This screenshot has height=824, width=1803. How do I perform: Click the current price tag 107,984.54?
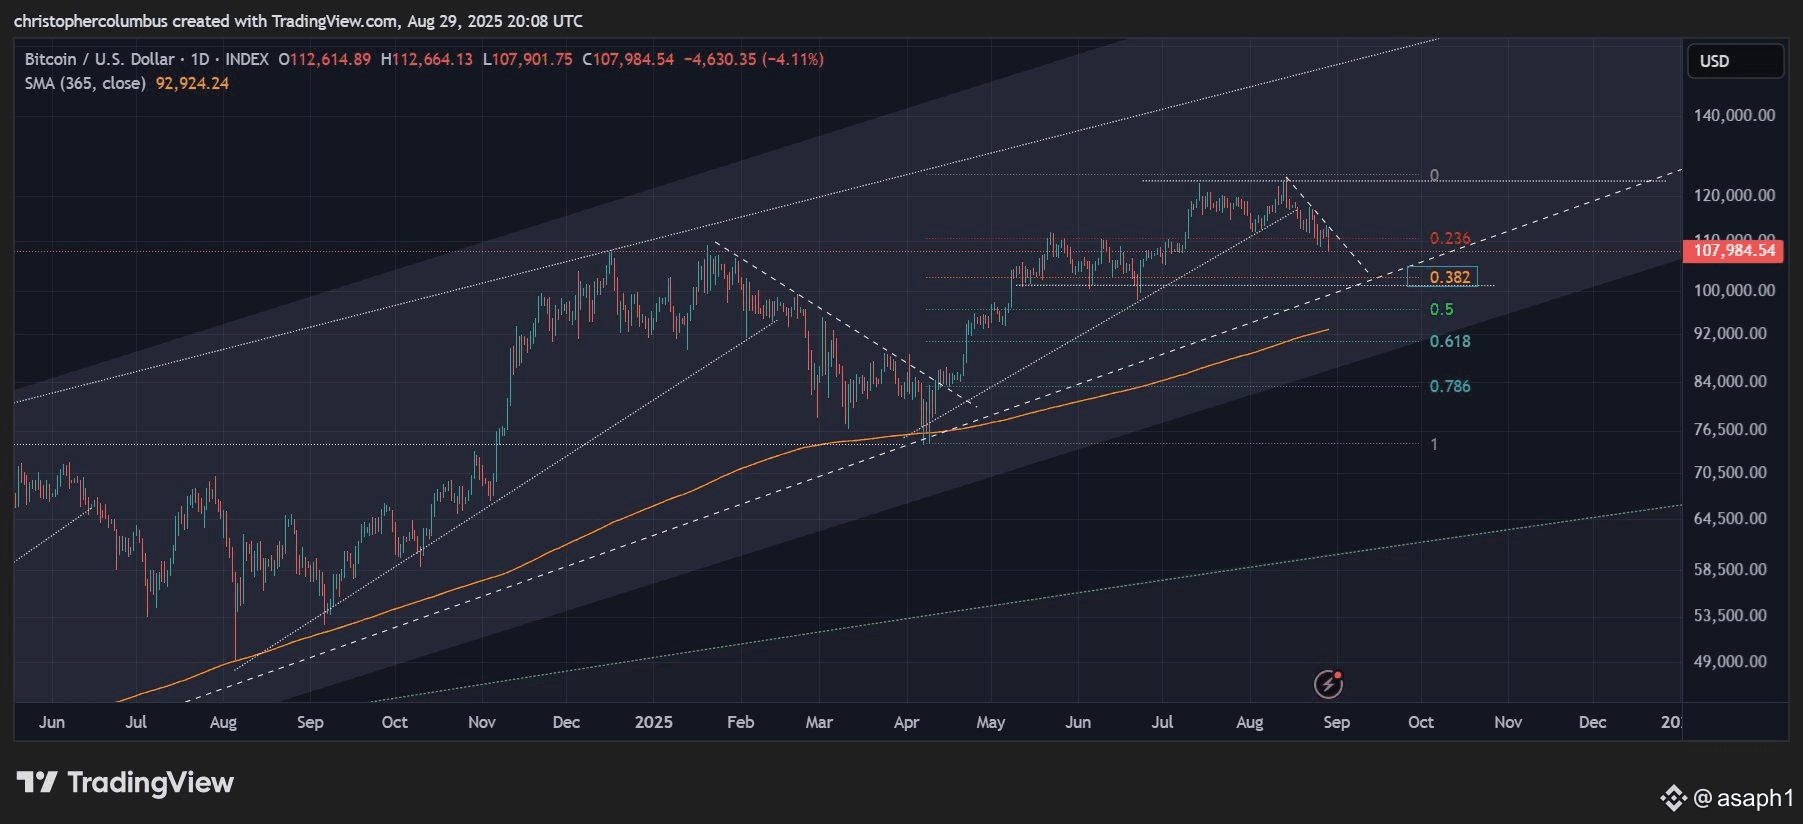coord(1734,250)
